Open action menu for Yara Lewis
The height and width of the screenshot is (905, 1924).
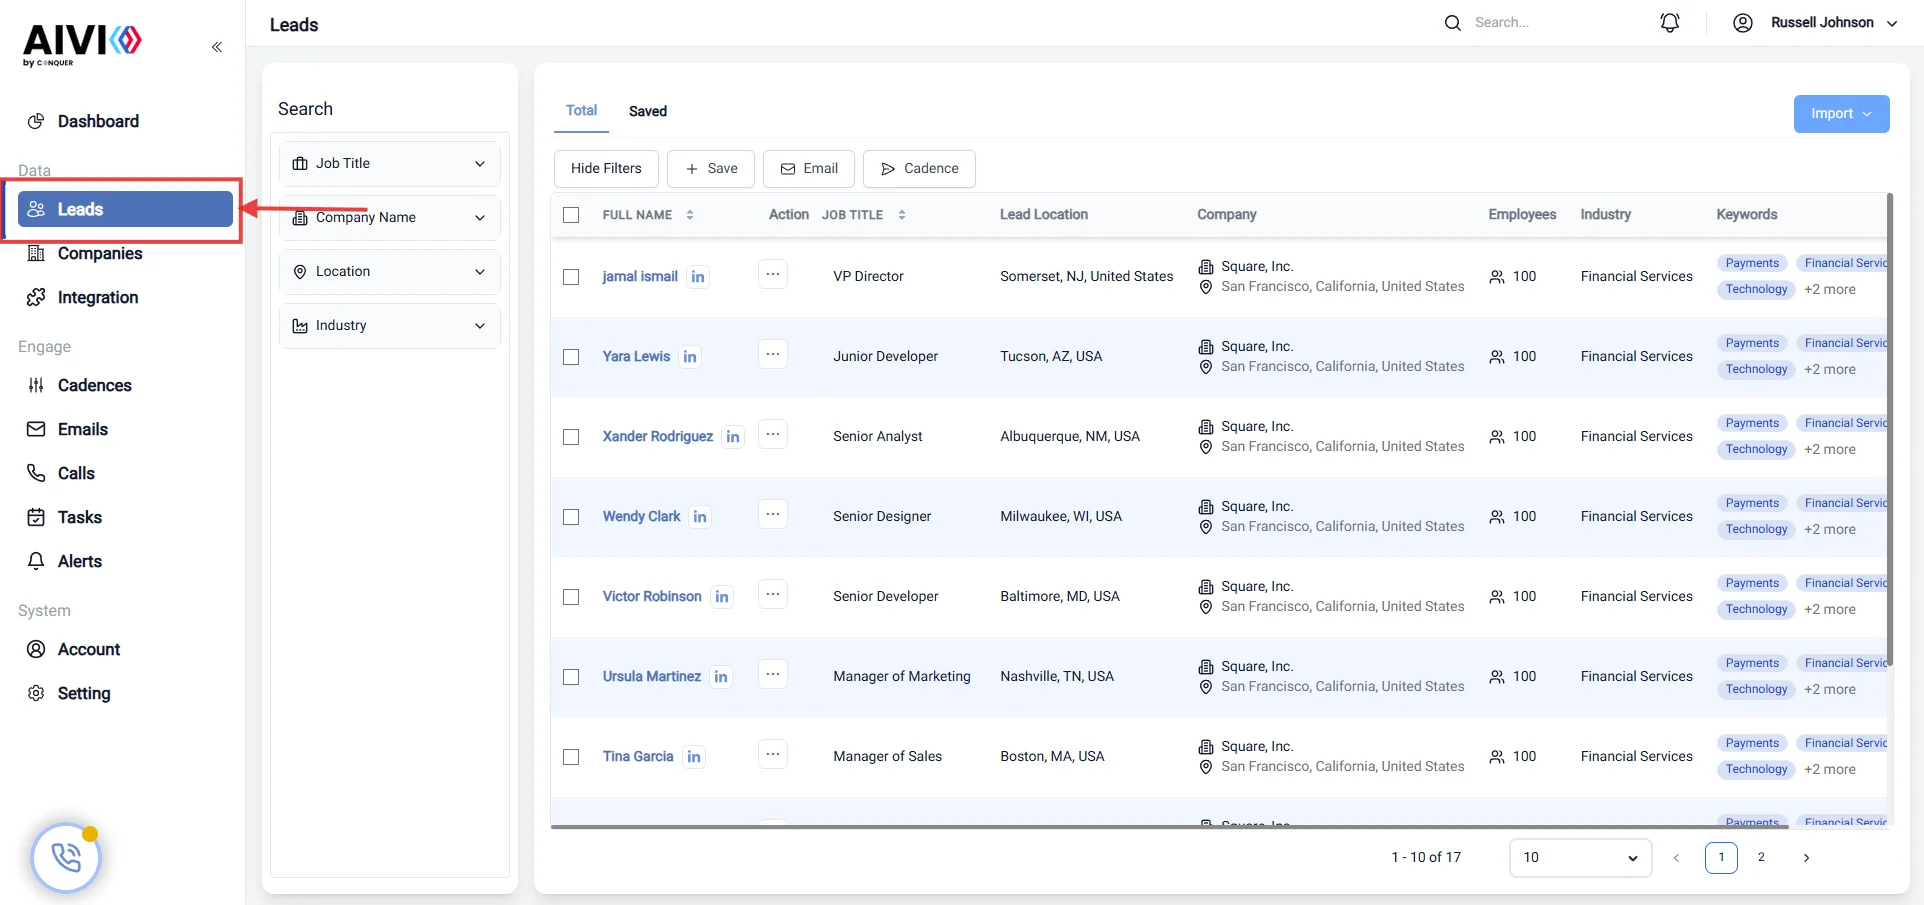(x=773, y=354)
